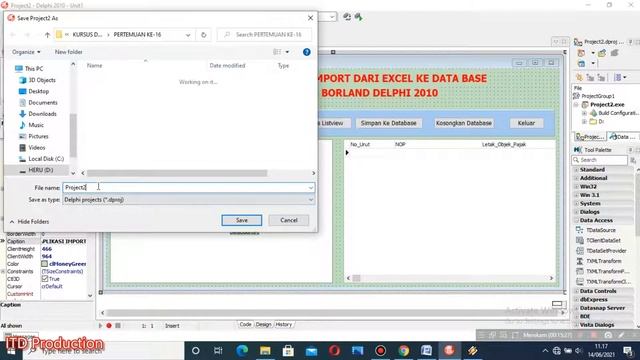
Task: Open Mail app from taskbar
Action: coord(311,351)
